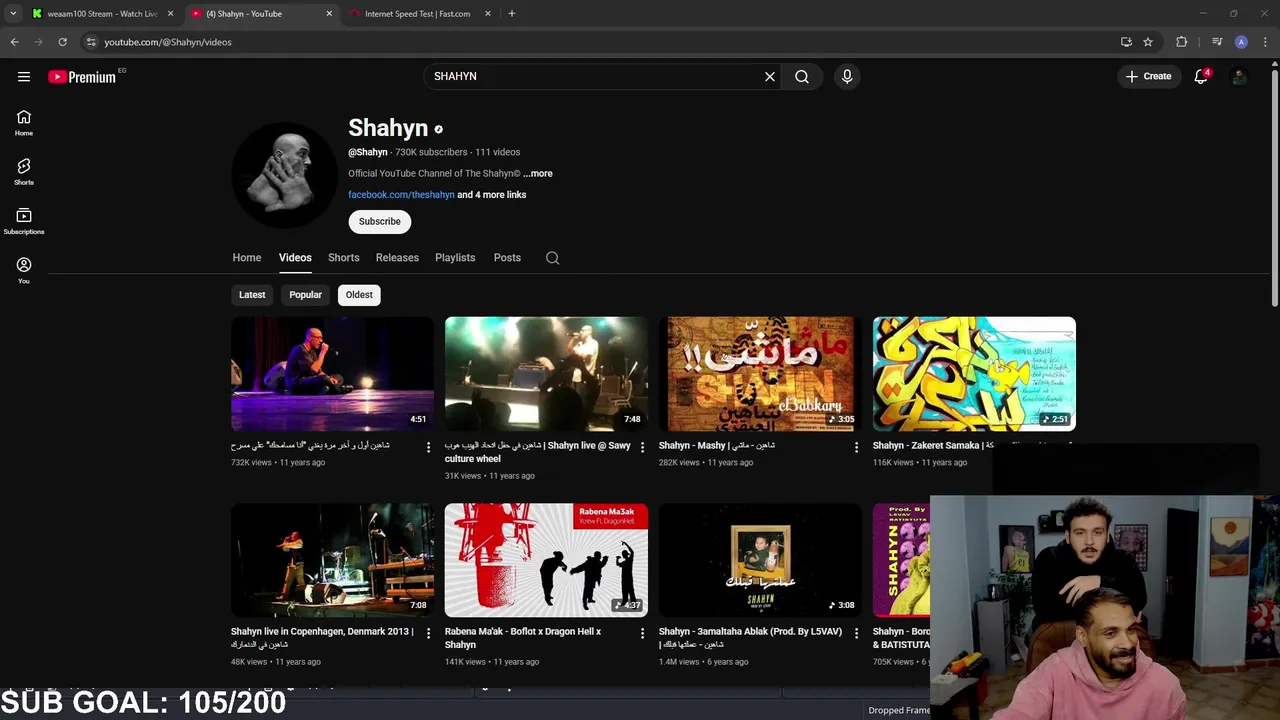
Task: Clear the SHAHYN search text
Action: tap(770, 76)
